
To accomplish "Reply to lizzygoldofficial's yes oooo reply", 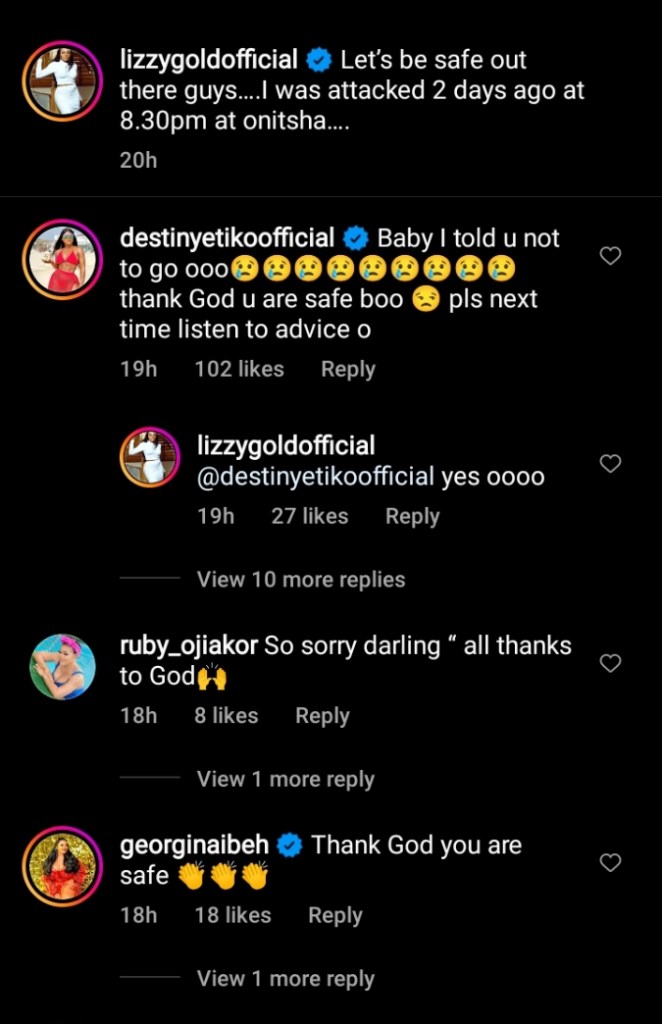I will point(412,516).
